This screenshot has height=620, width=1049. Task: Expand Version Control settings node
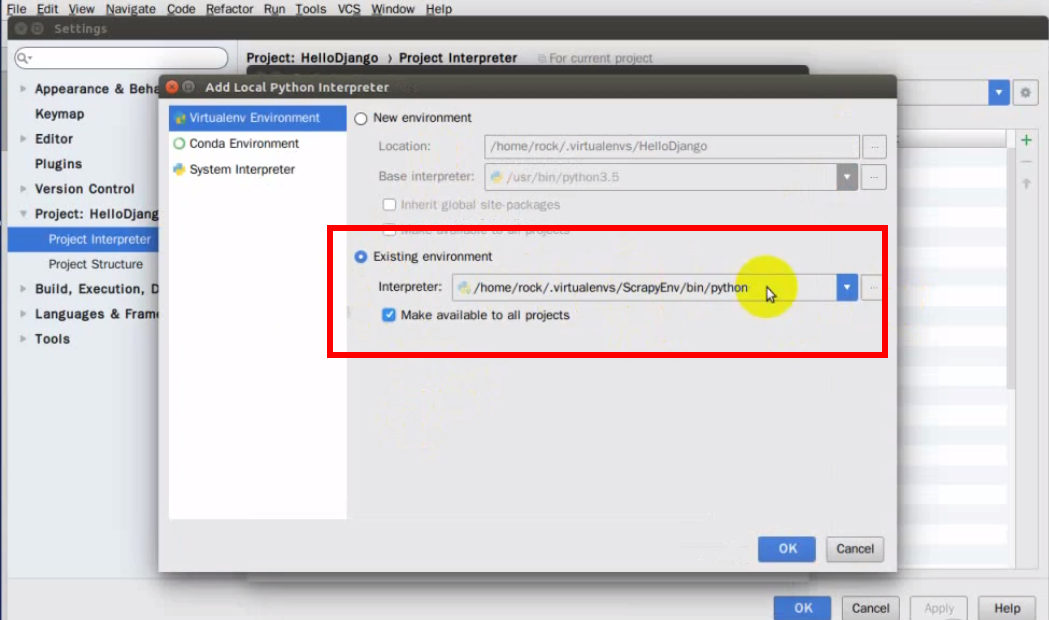tap(23, 189)
